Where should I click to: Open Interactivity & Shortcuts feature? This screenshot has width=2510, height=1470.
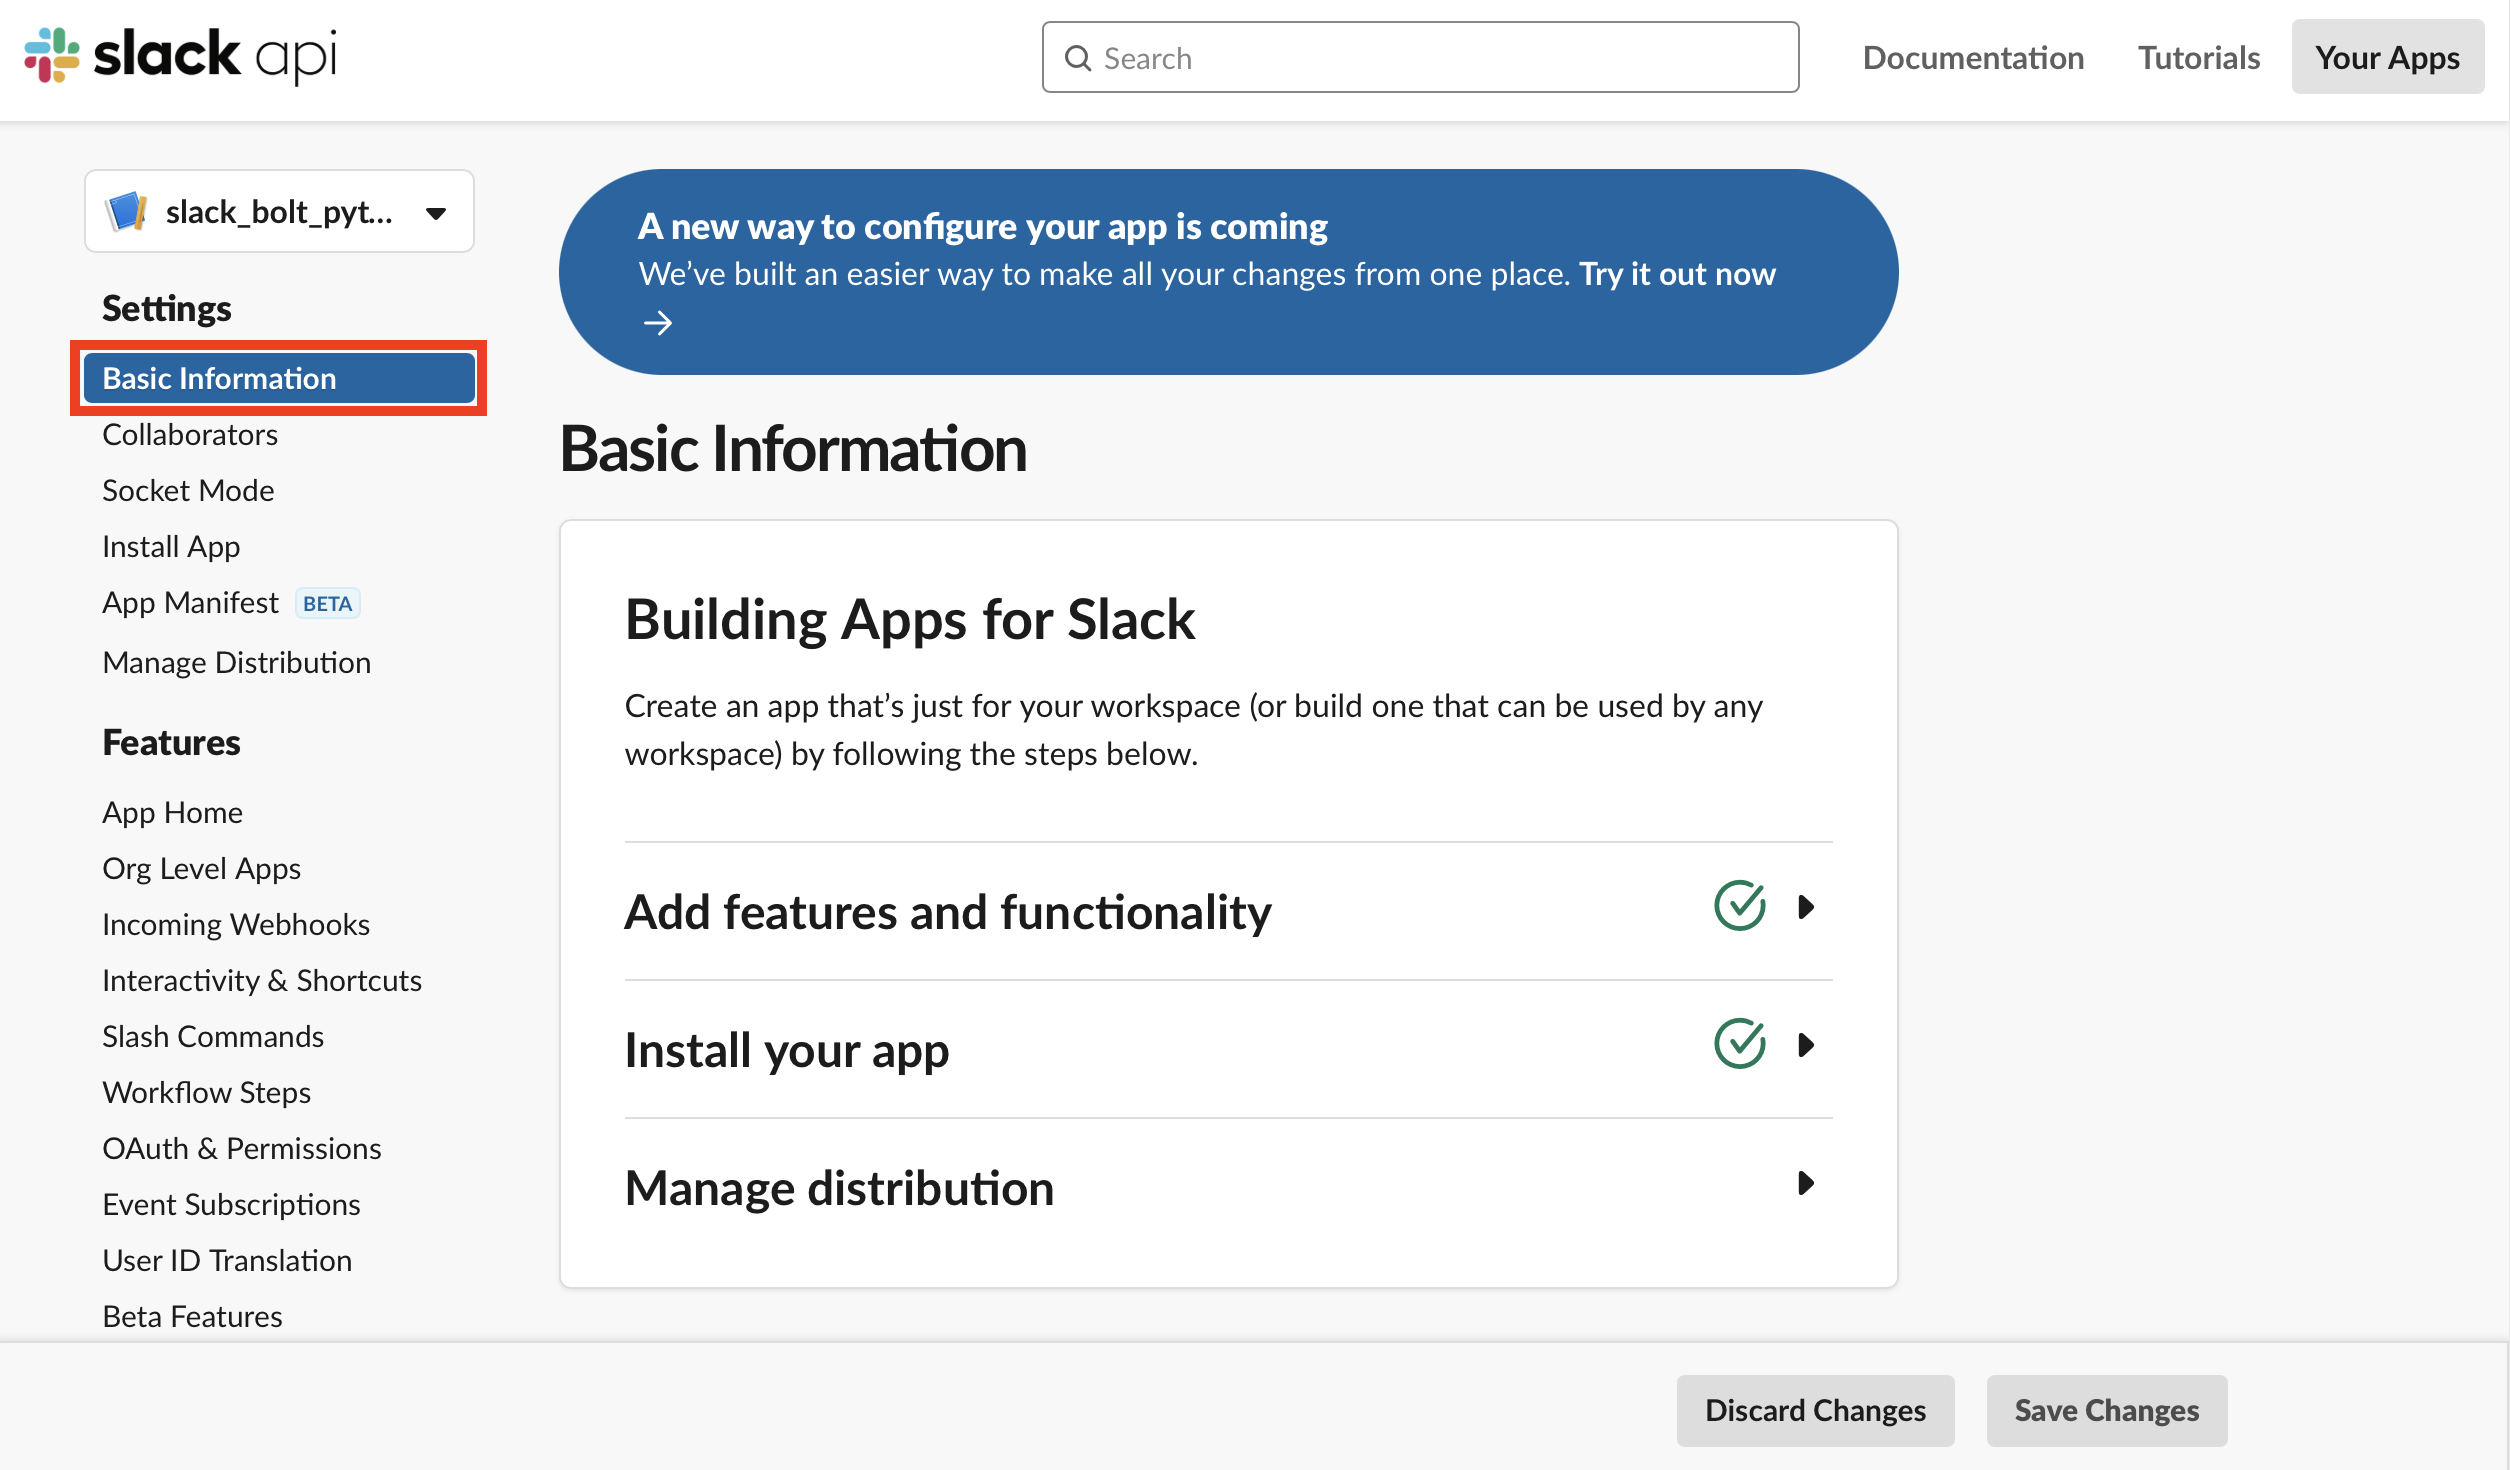click(x=262, y=980)
